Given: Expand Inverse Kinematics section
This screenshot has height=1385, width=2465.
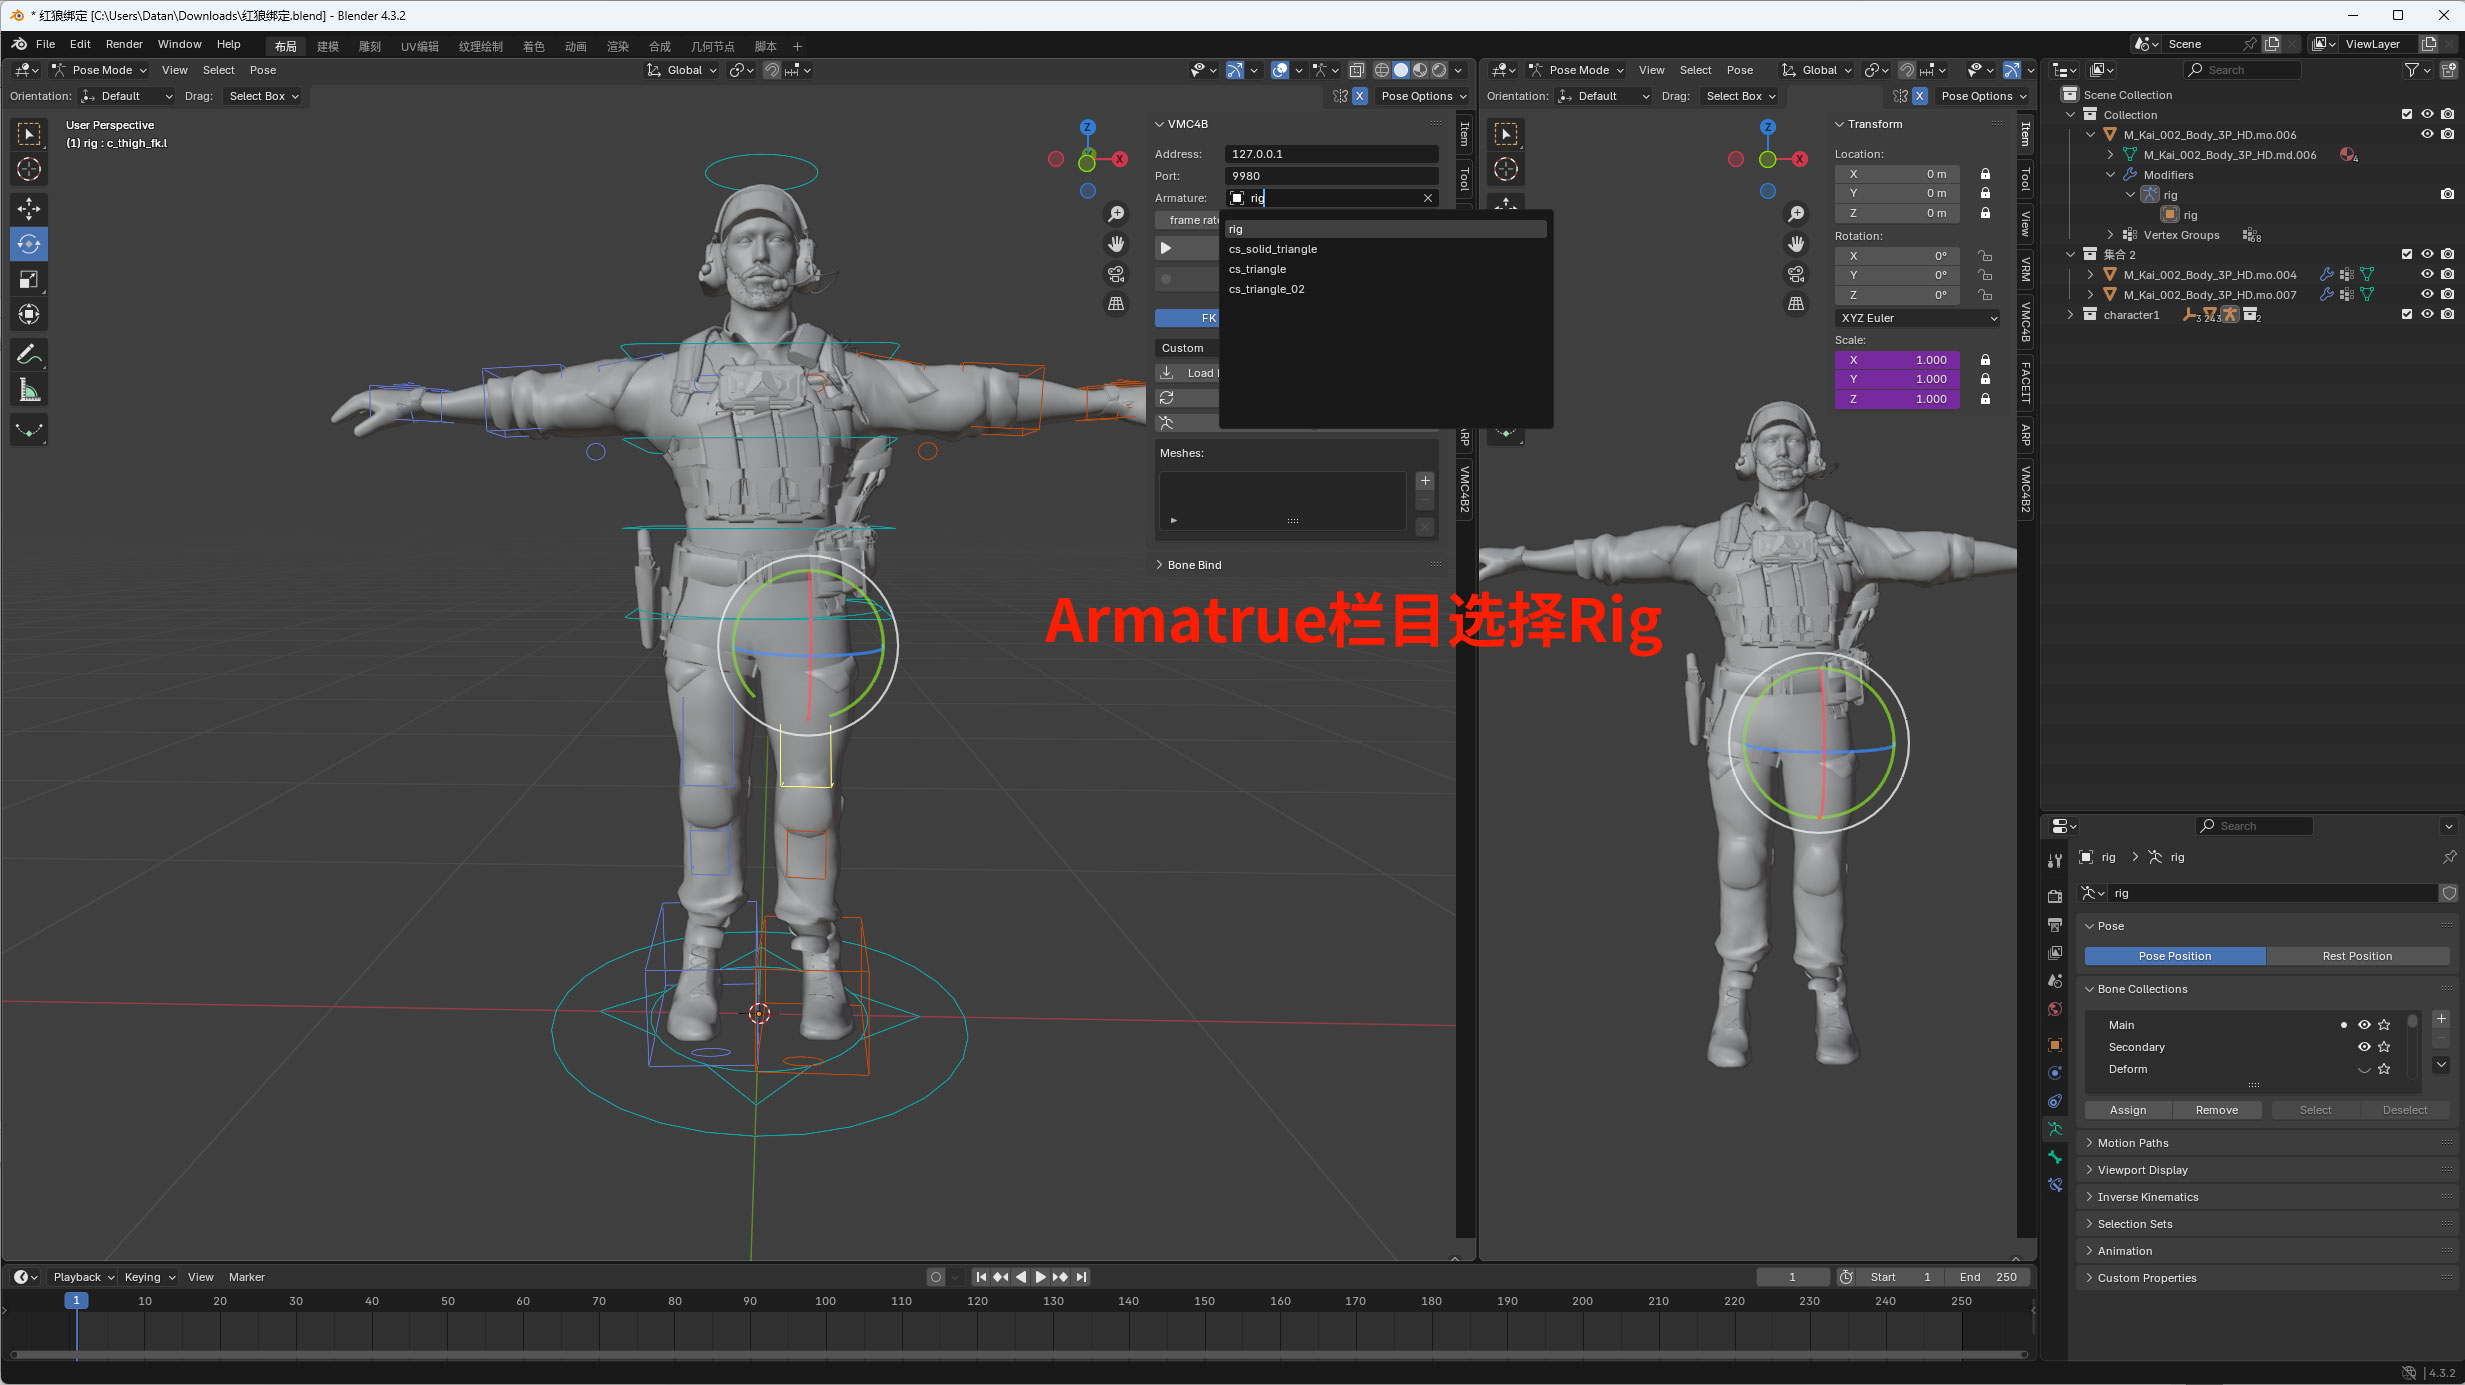Looking at the screenshot, I should (2147, 1197).
